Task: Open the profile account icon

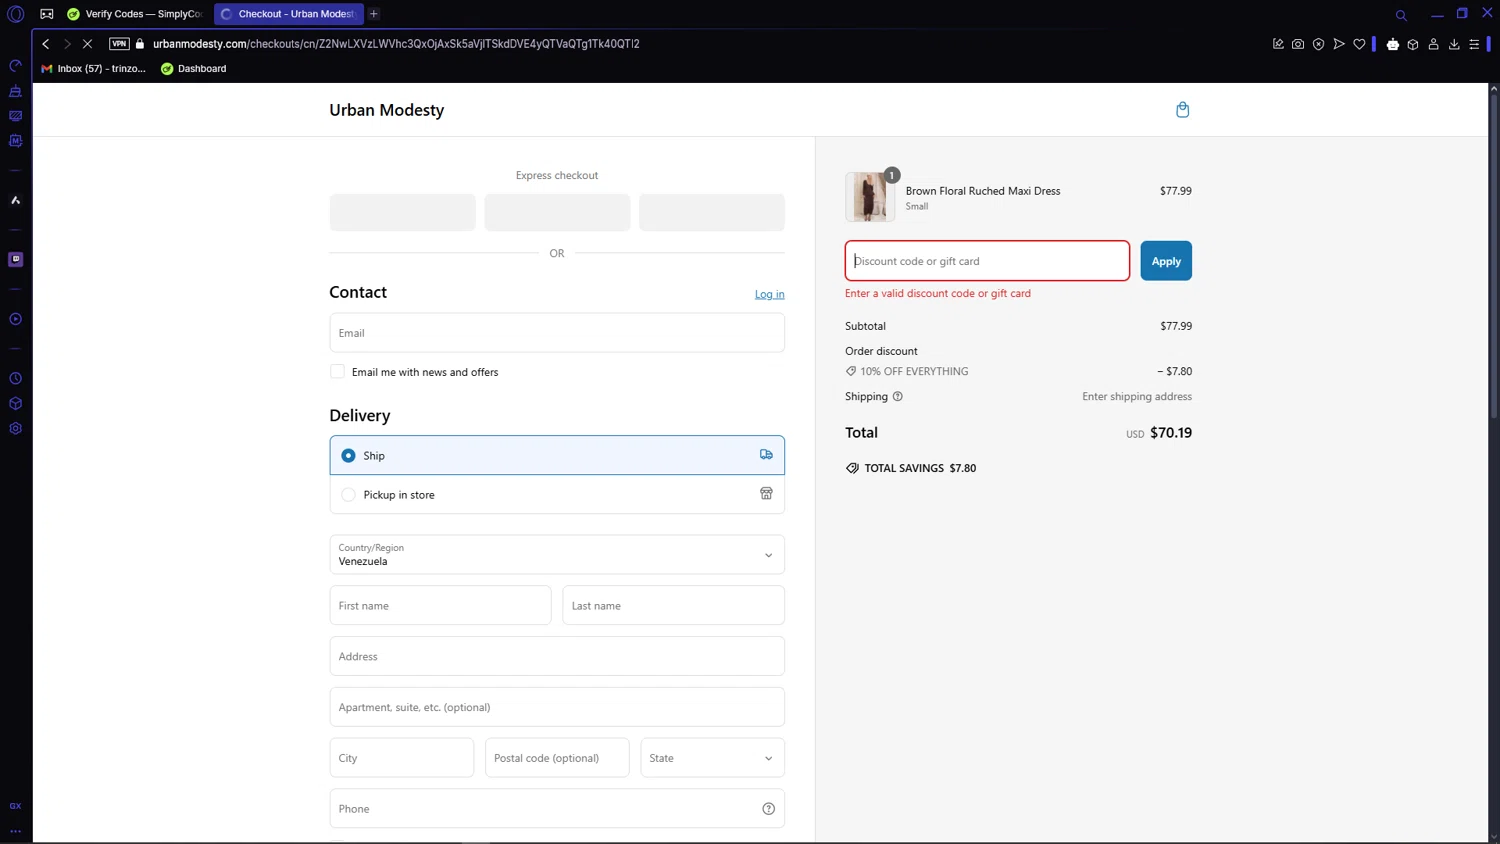Action: (x=1433, y=44)
